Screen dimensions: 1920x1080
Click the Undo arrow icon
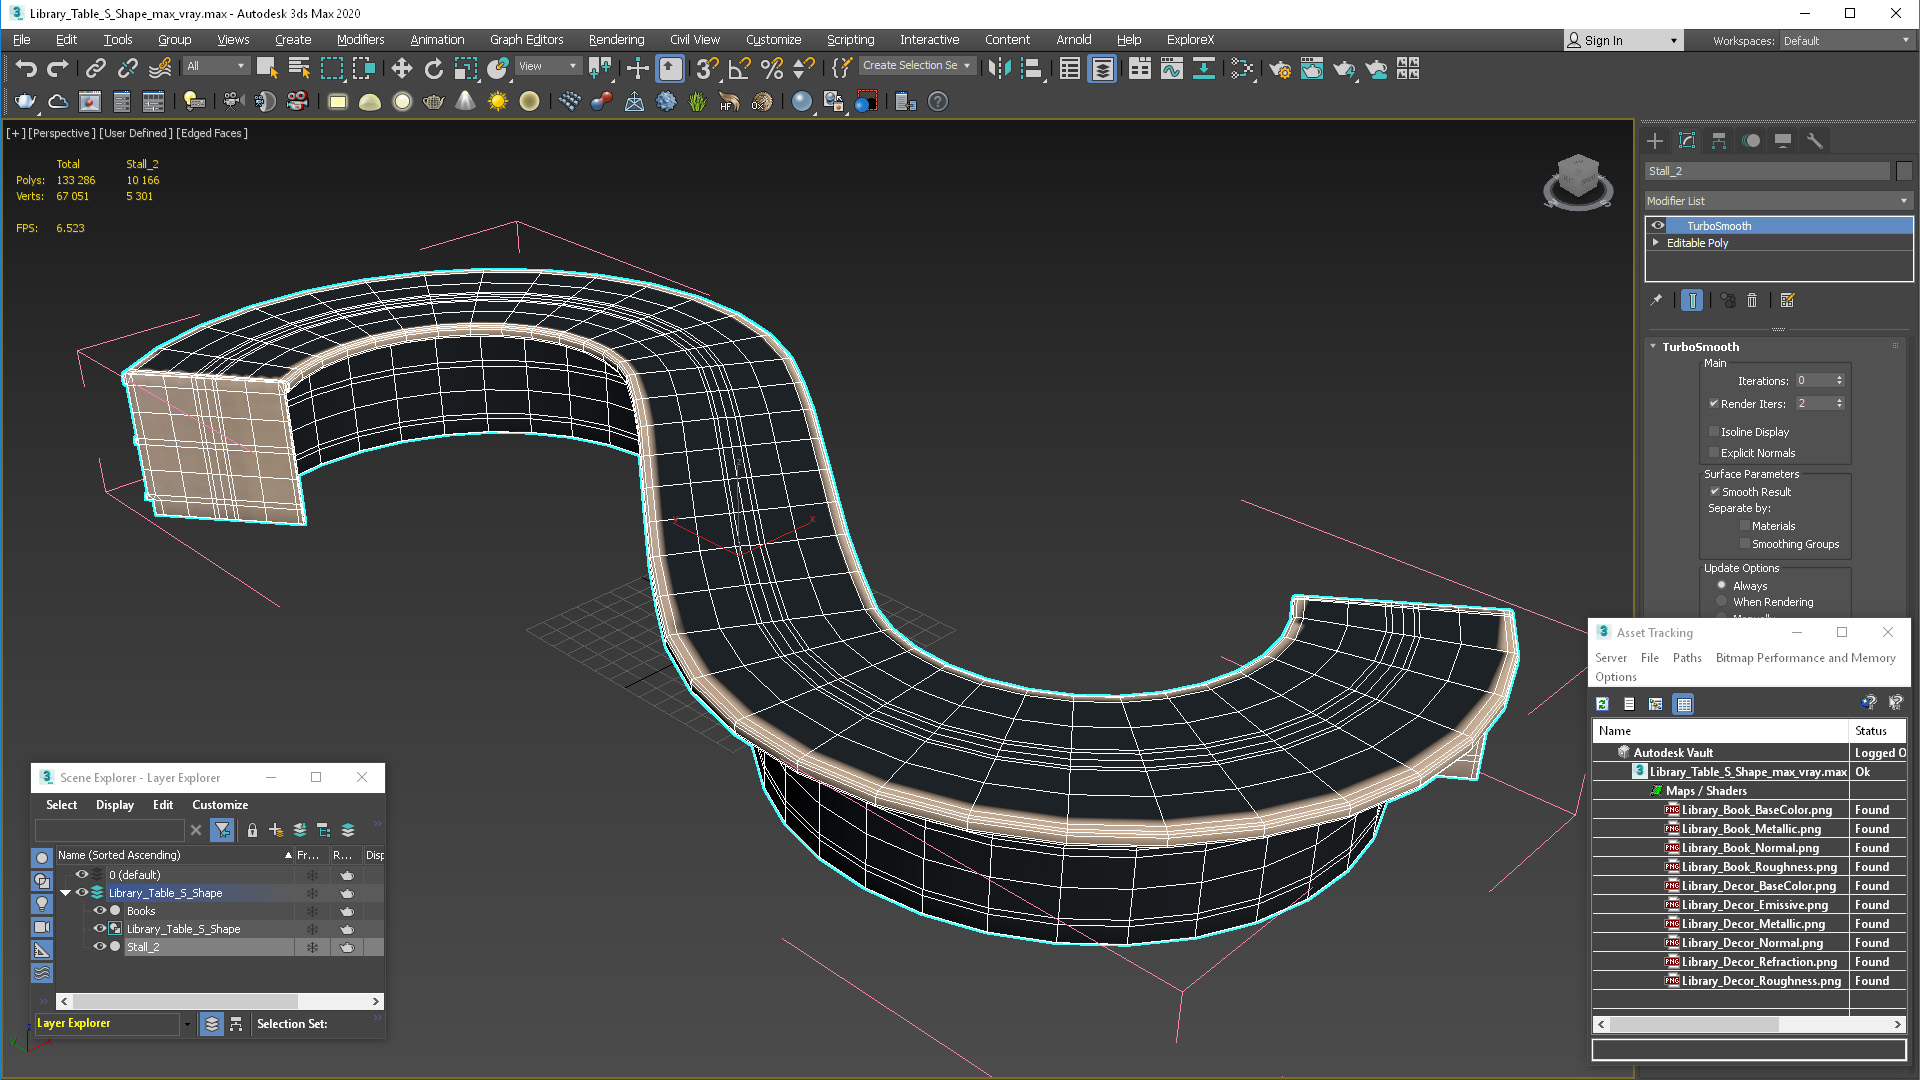[26, 68]
